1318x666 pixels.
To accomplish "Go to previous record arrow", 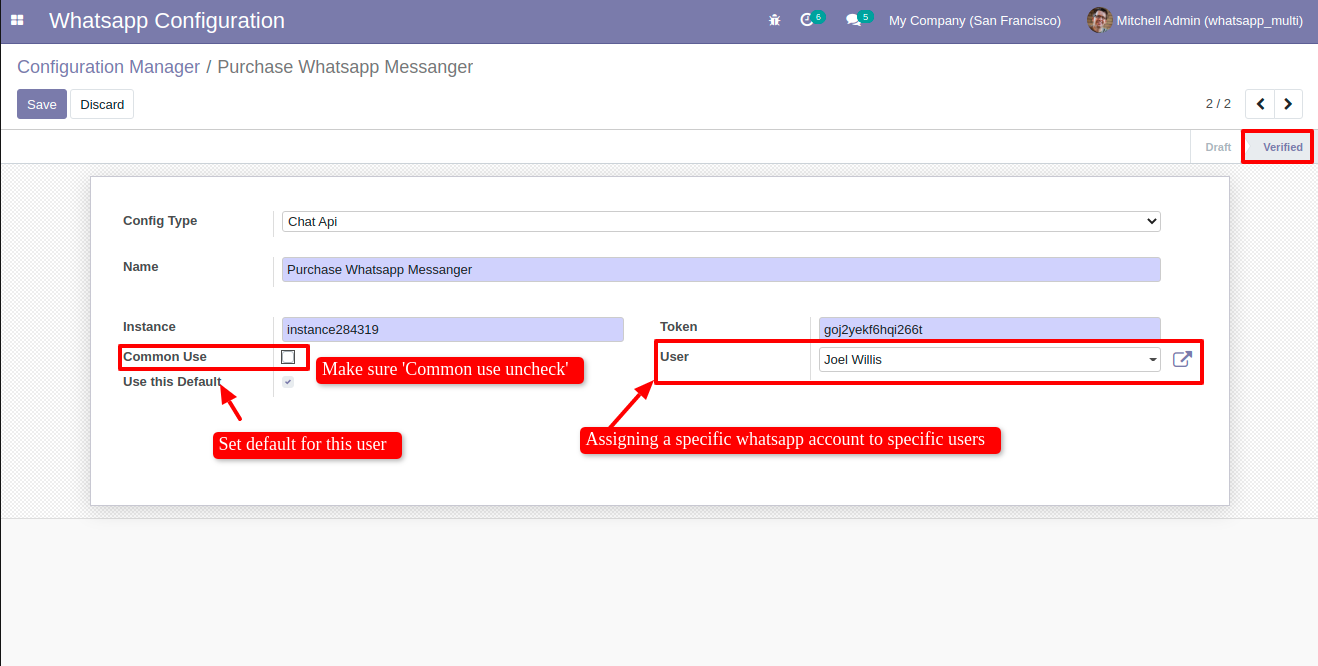I will click(x=1260, y=104).
